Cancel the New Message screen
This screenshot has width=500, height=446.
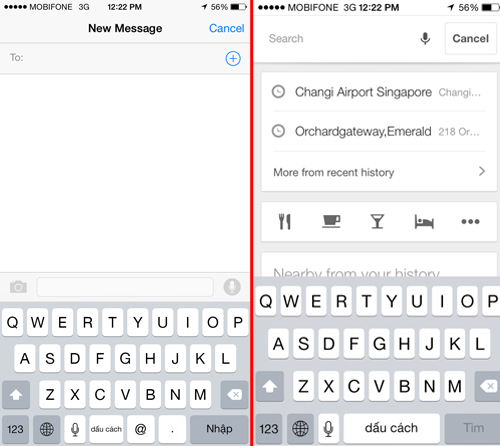[226, 28]
